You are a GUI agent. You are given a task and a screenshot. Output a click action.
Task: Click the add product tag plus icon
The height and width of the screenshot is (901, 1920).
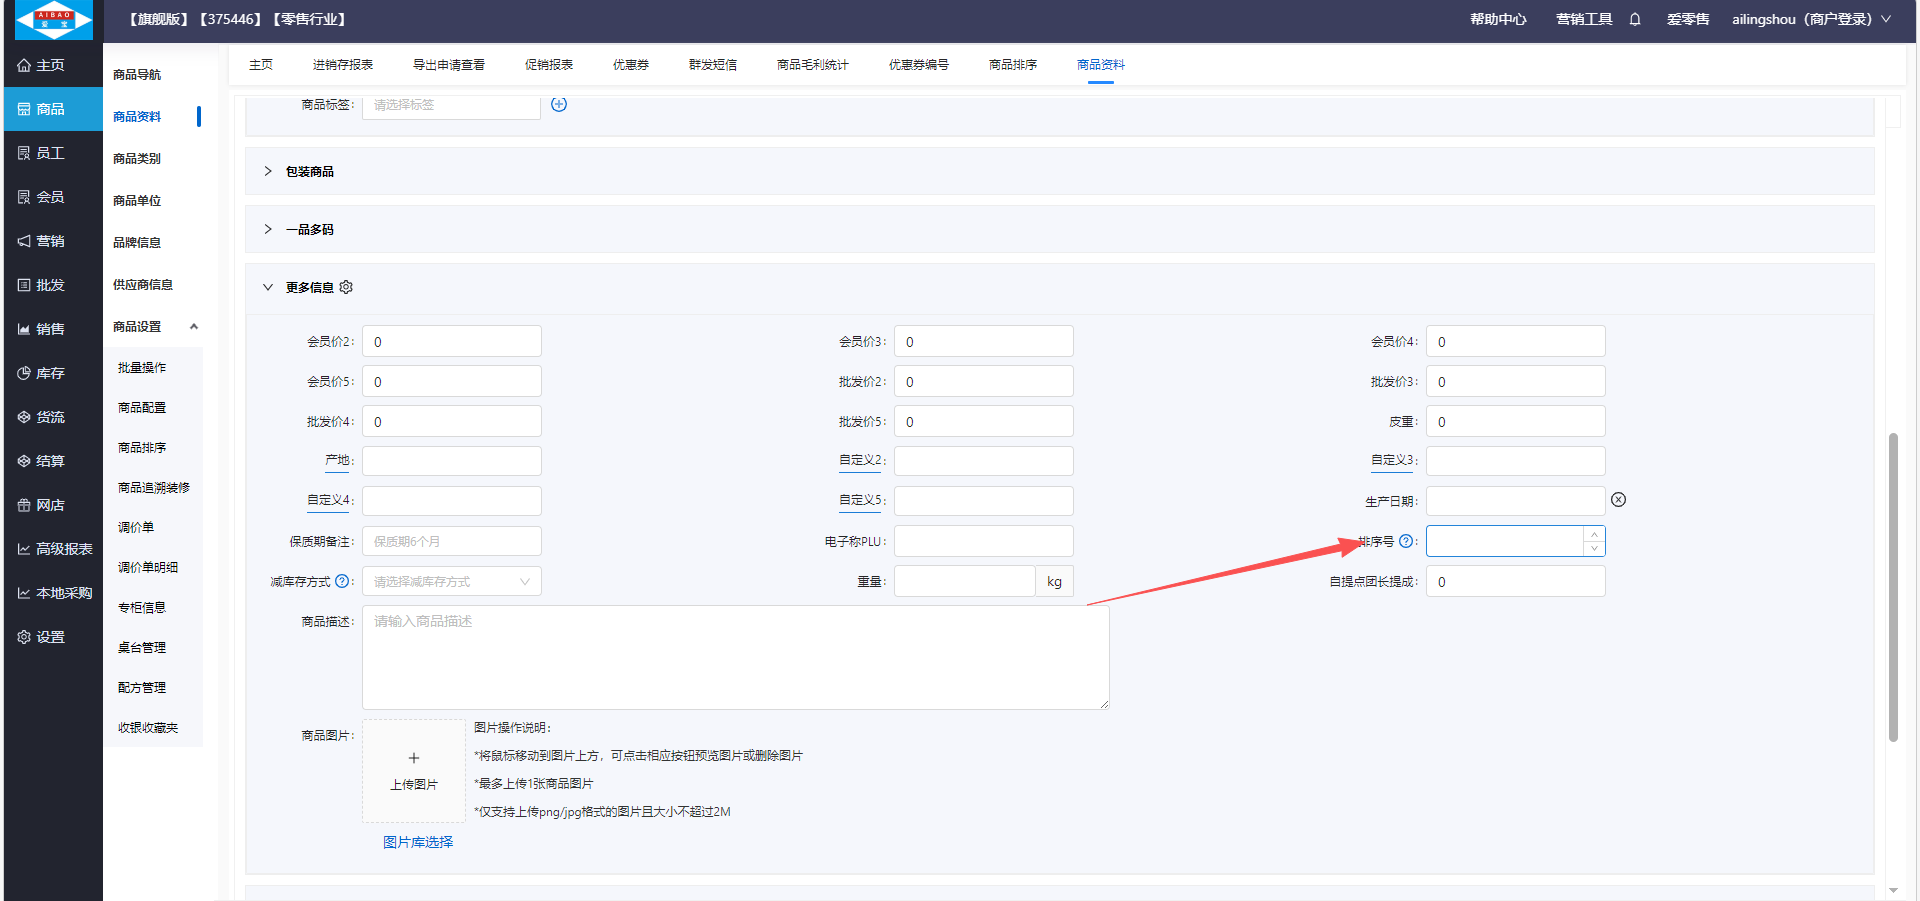point(559,105)
